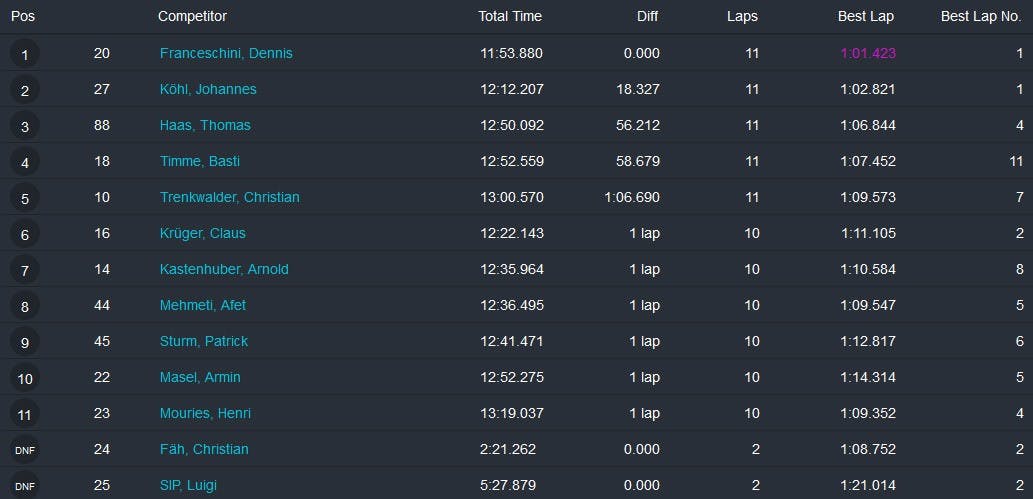Sort by Laps column header

click(742, 16)
